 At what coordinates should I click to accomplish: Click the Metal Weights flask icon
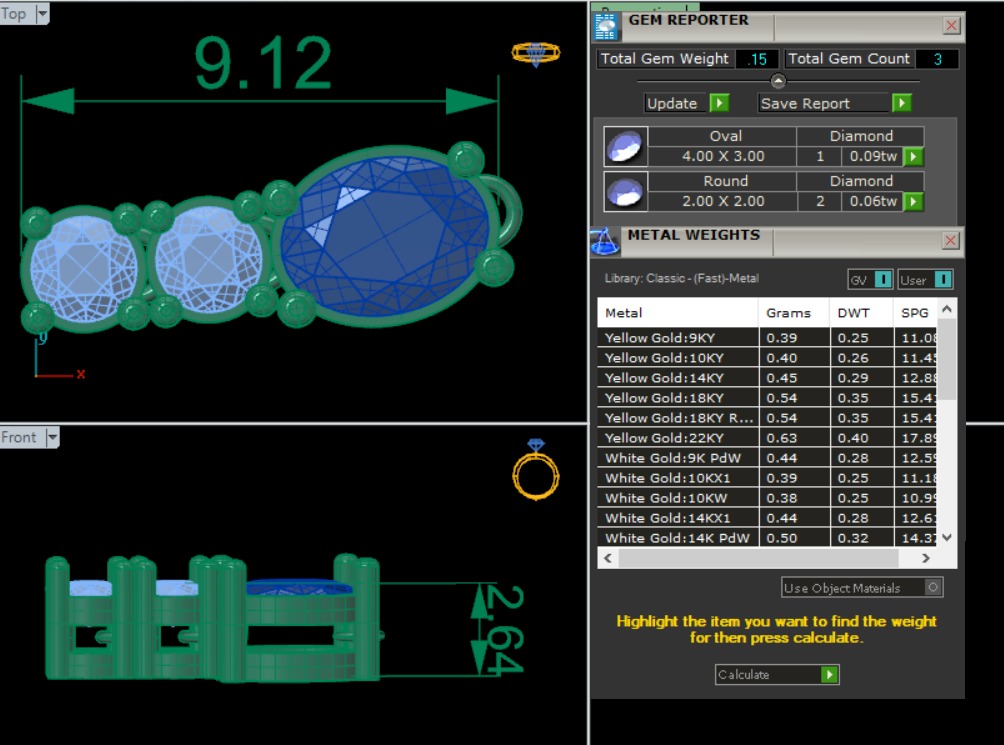pos(604,241)
